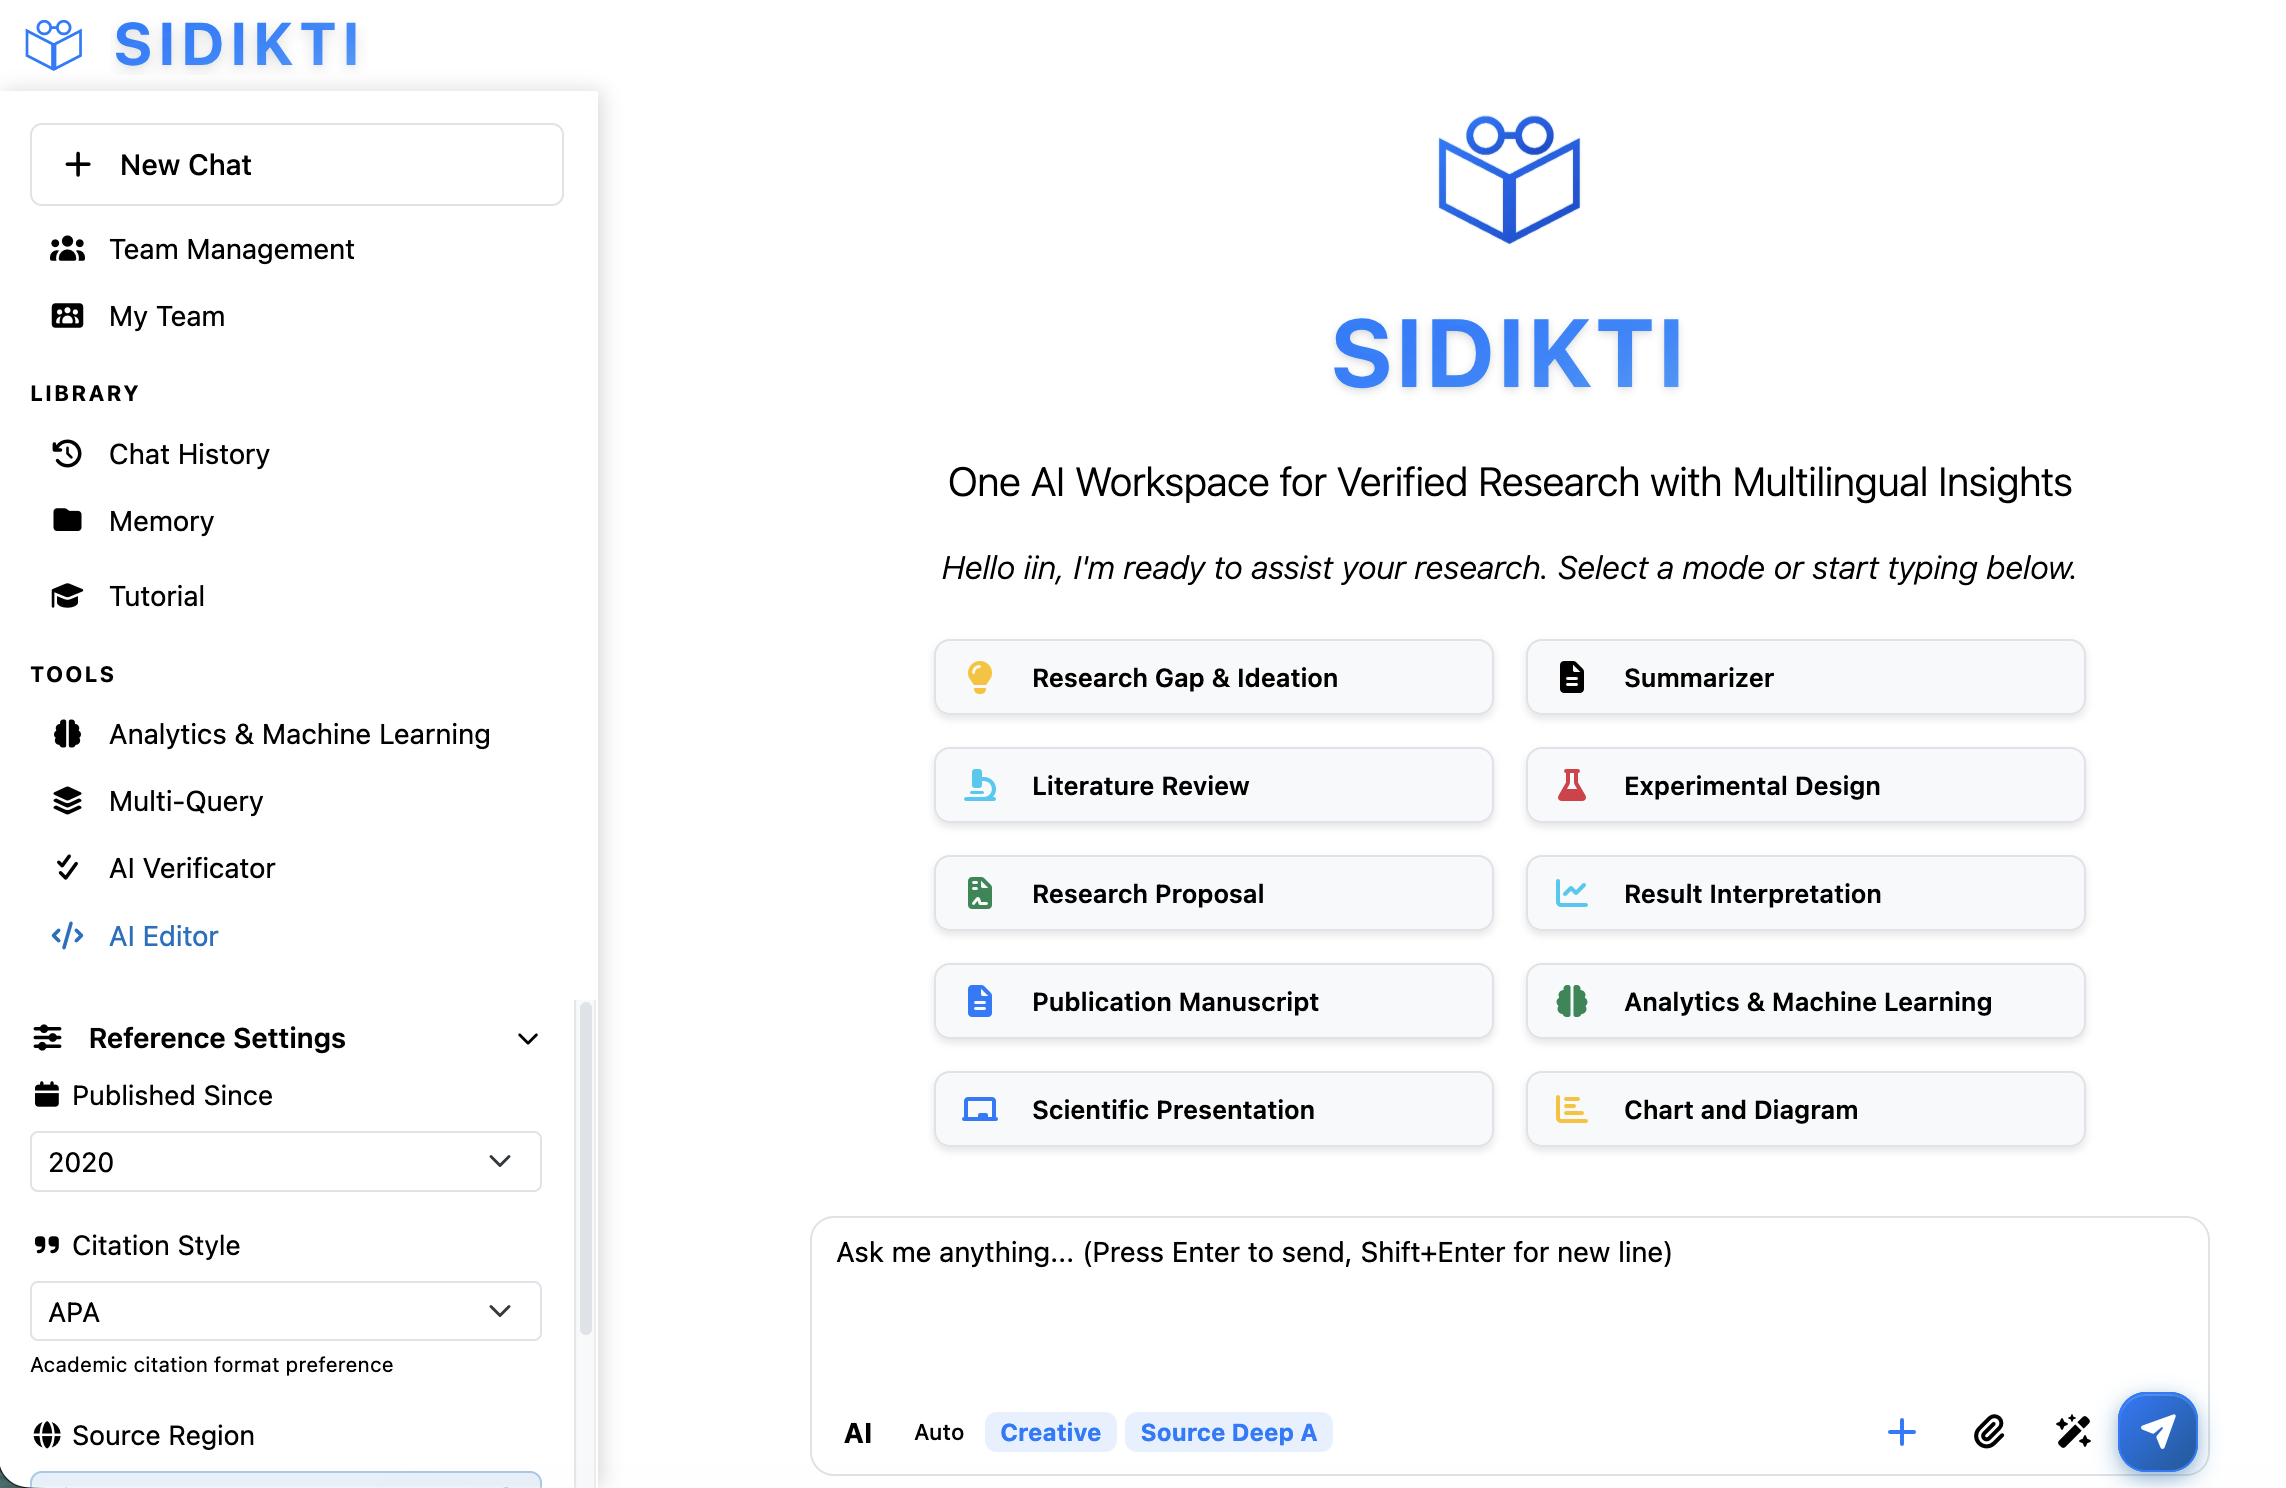Viewport: 2286px width, 1488px height.
Task: Select Research Gap & Ideation mode
Action: (1214, 677)
